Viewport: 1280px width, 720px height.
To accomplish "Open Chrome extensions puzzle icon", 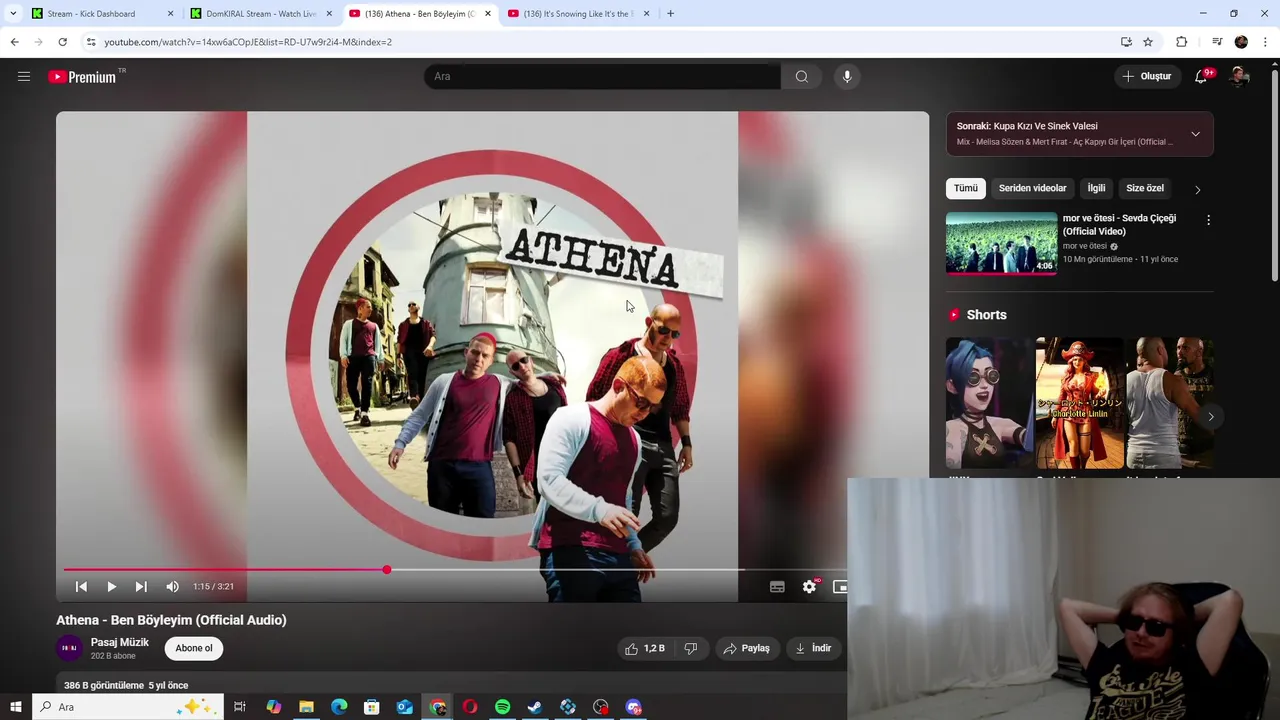I will tap(1181, 42).
